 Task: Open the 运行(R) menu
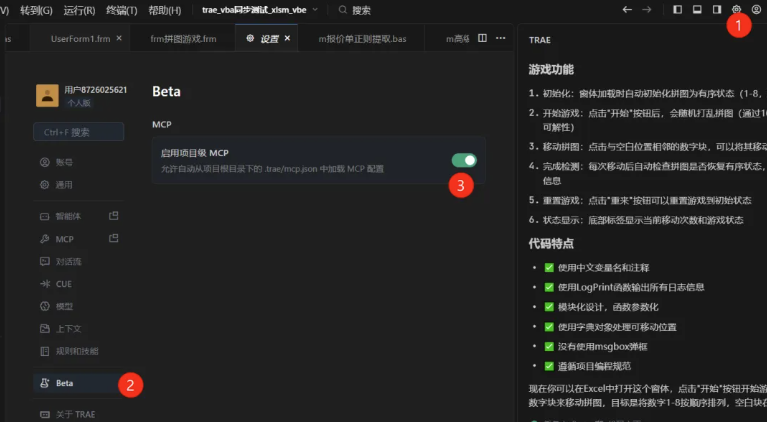tap(79, 10)
